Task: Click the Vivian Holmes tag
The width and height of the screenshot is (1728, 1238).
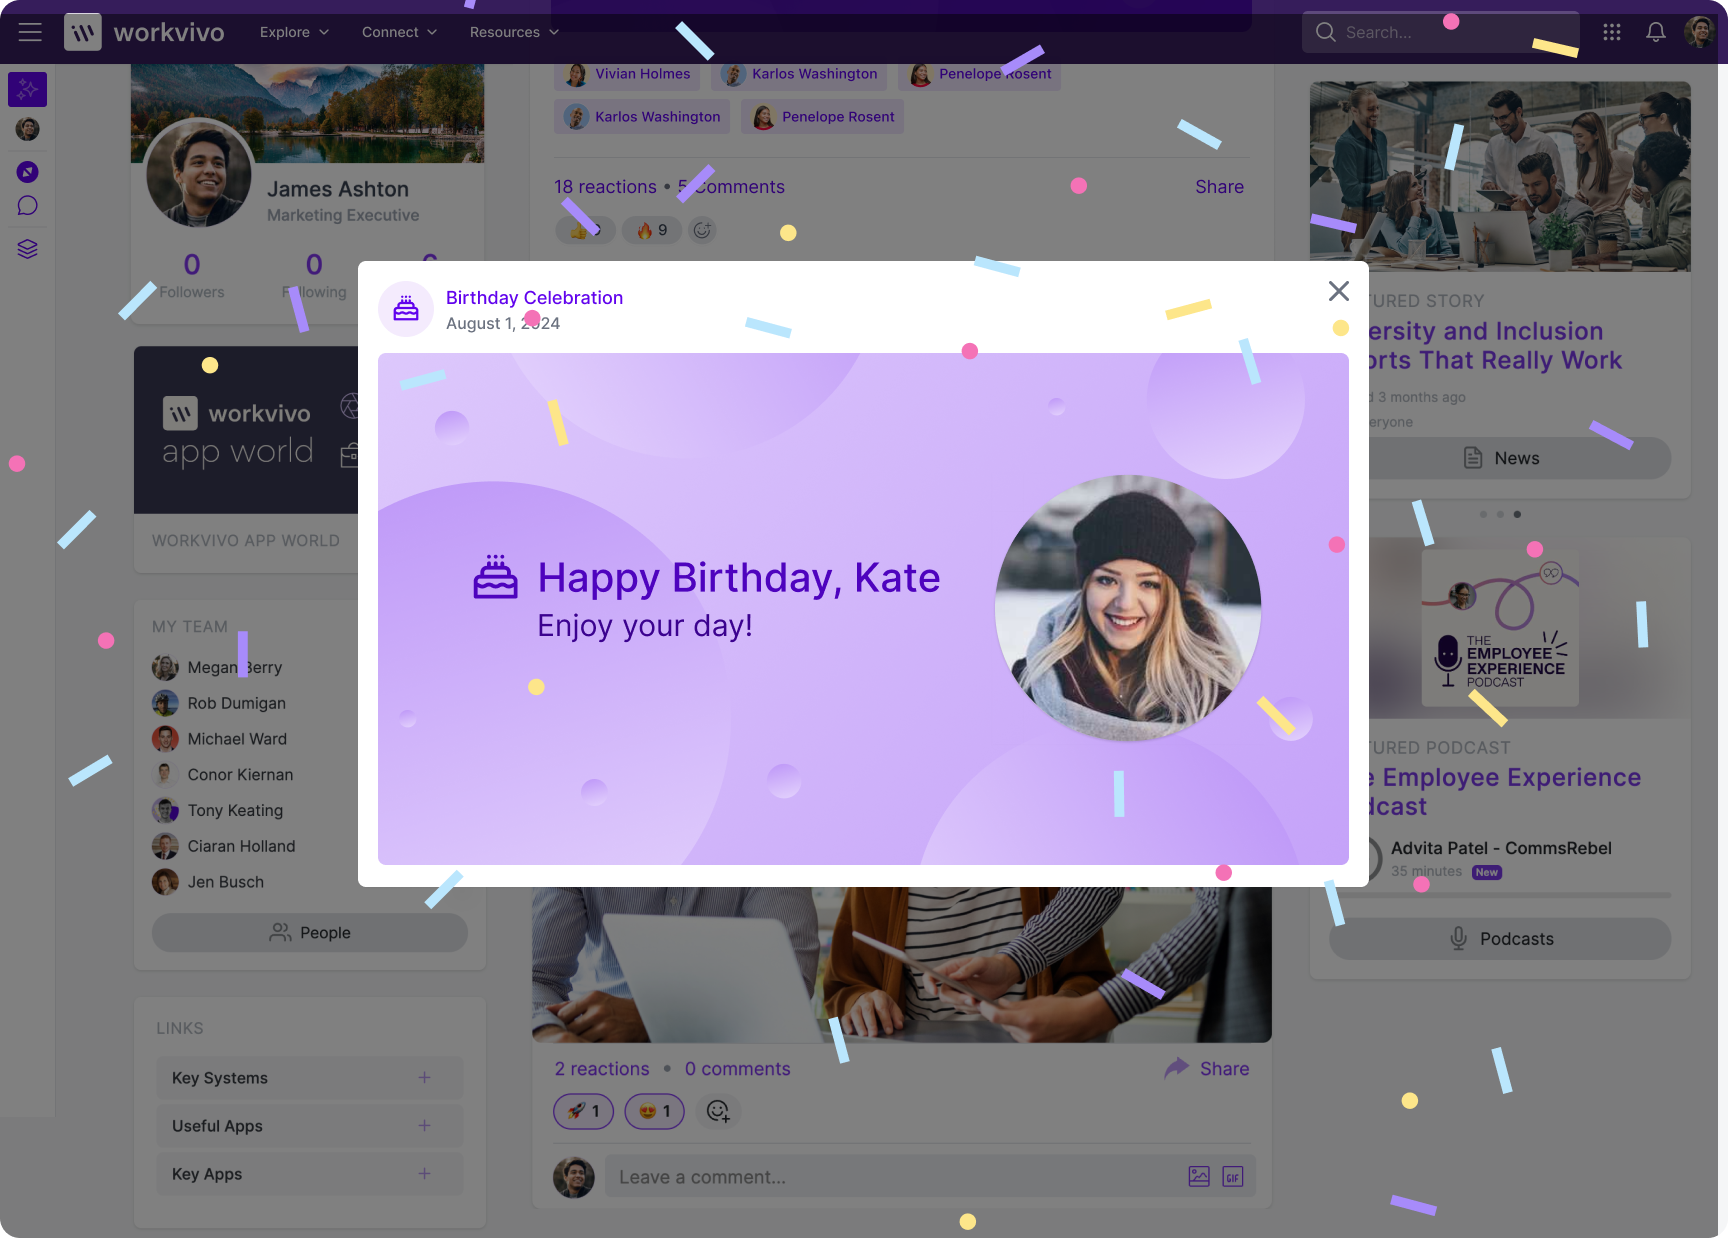Action: pos(628,74)
